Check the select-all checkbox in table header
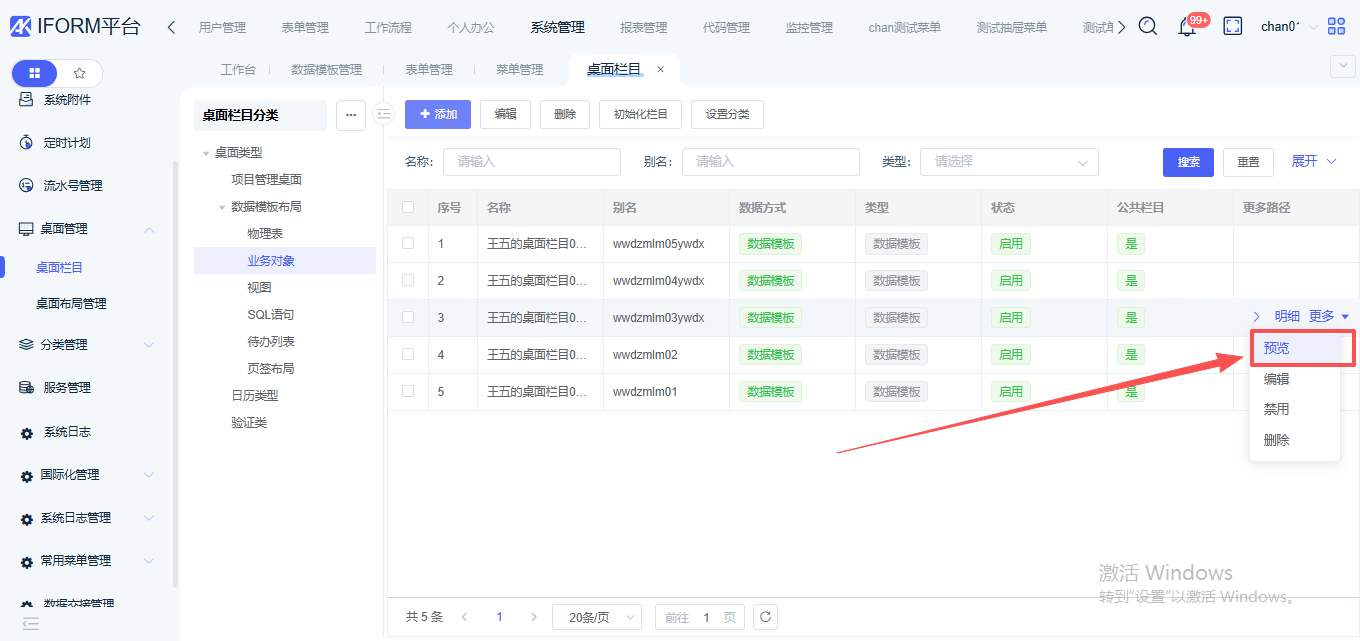This screenshot has height=641, width=1360. coord(408,208)
